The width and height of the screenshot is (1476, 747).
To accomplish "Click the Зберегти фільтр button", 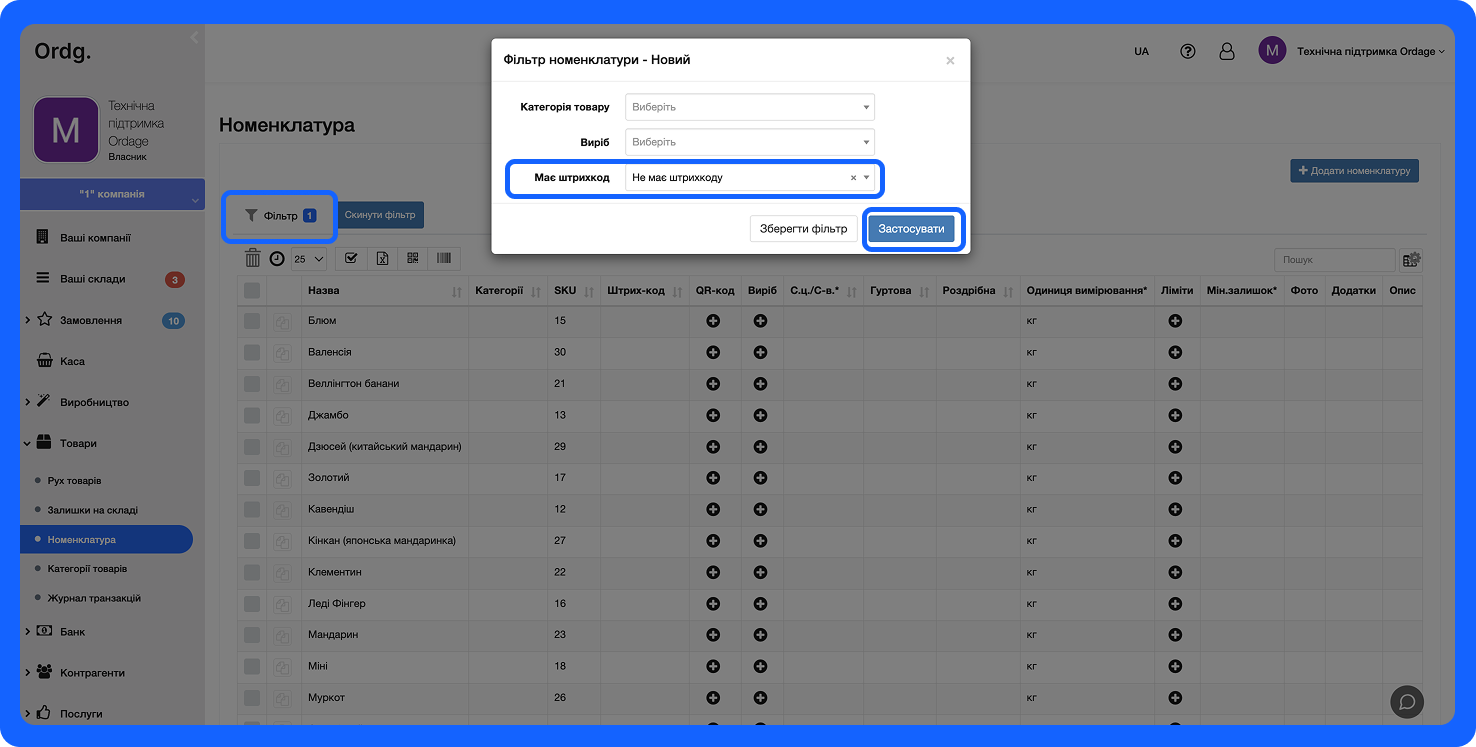I will pos(803,229).
